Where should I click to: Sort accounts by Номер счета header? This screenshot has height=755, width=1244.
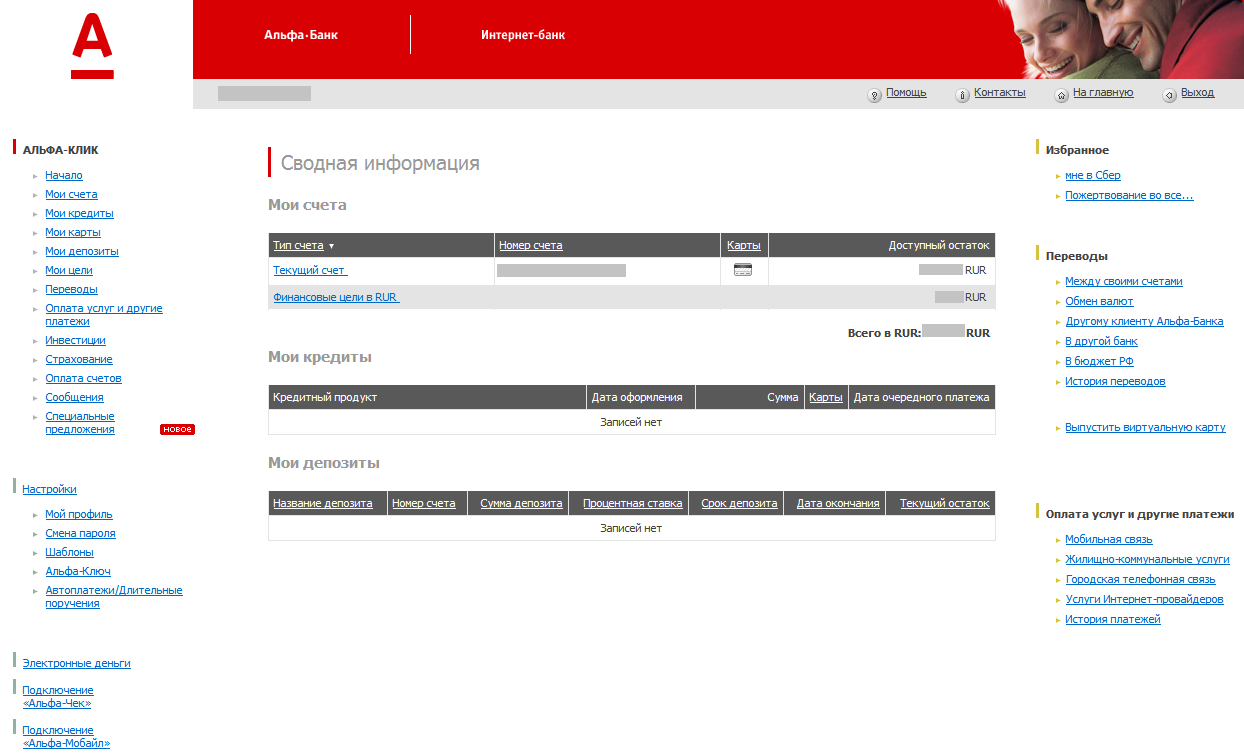pyautogui.click(x=530, y=245)
